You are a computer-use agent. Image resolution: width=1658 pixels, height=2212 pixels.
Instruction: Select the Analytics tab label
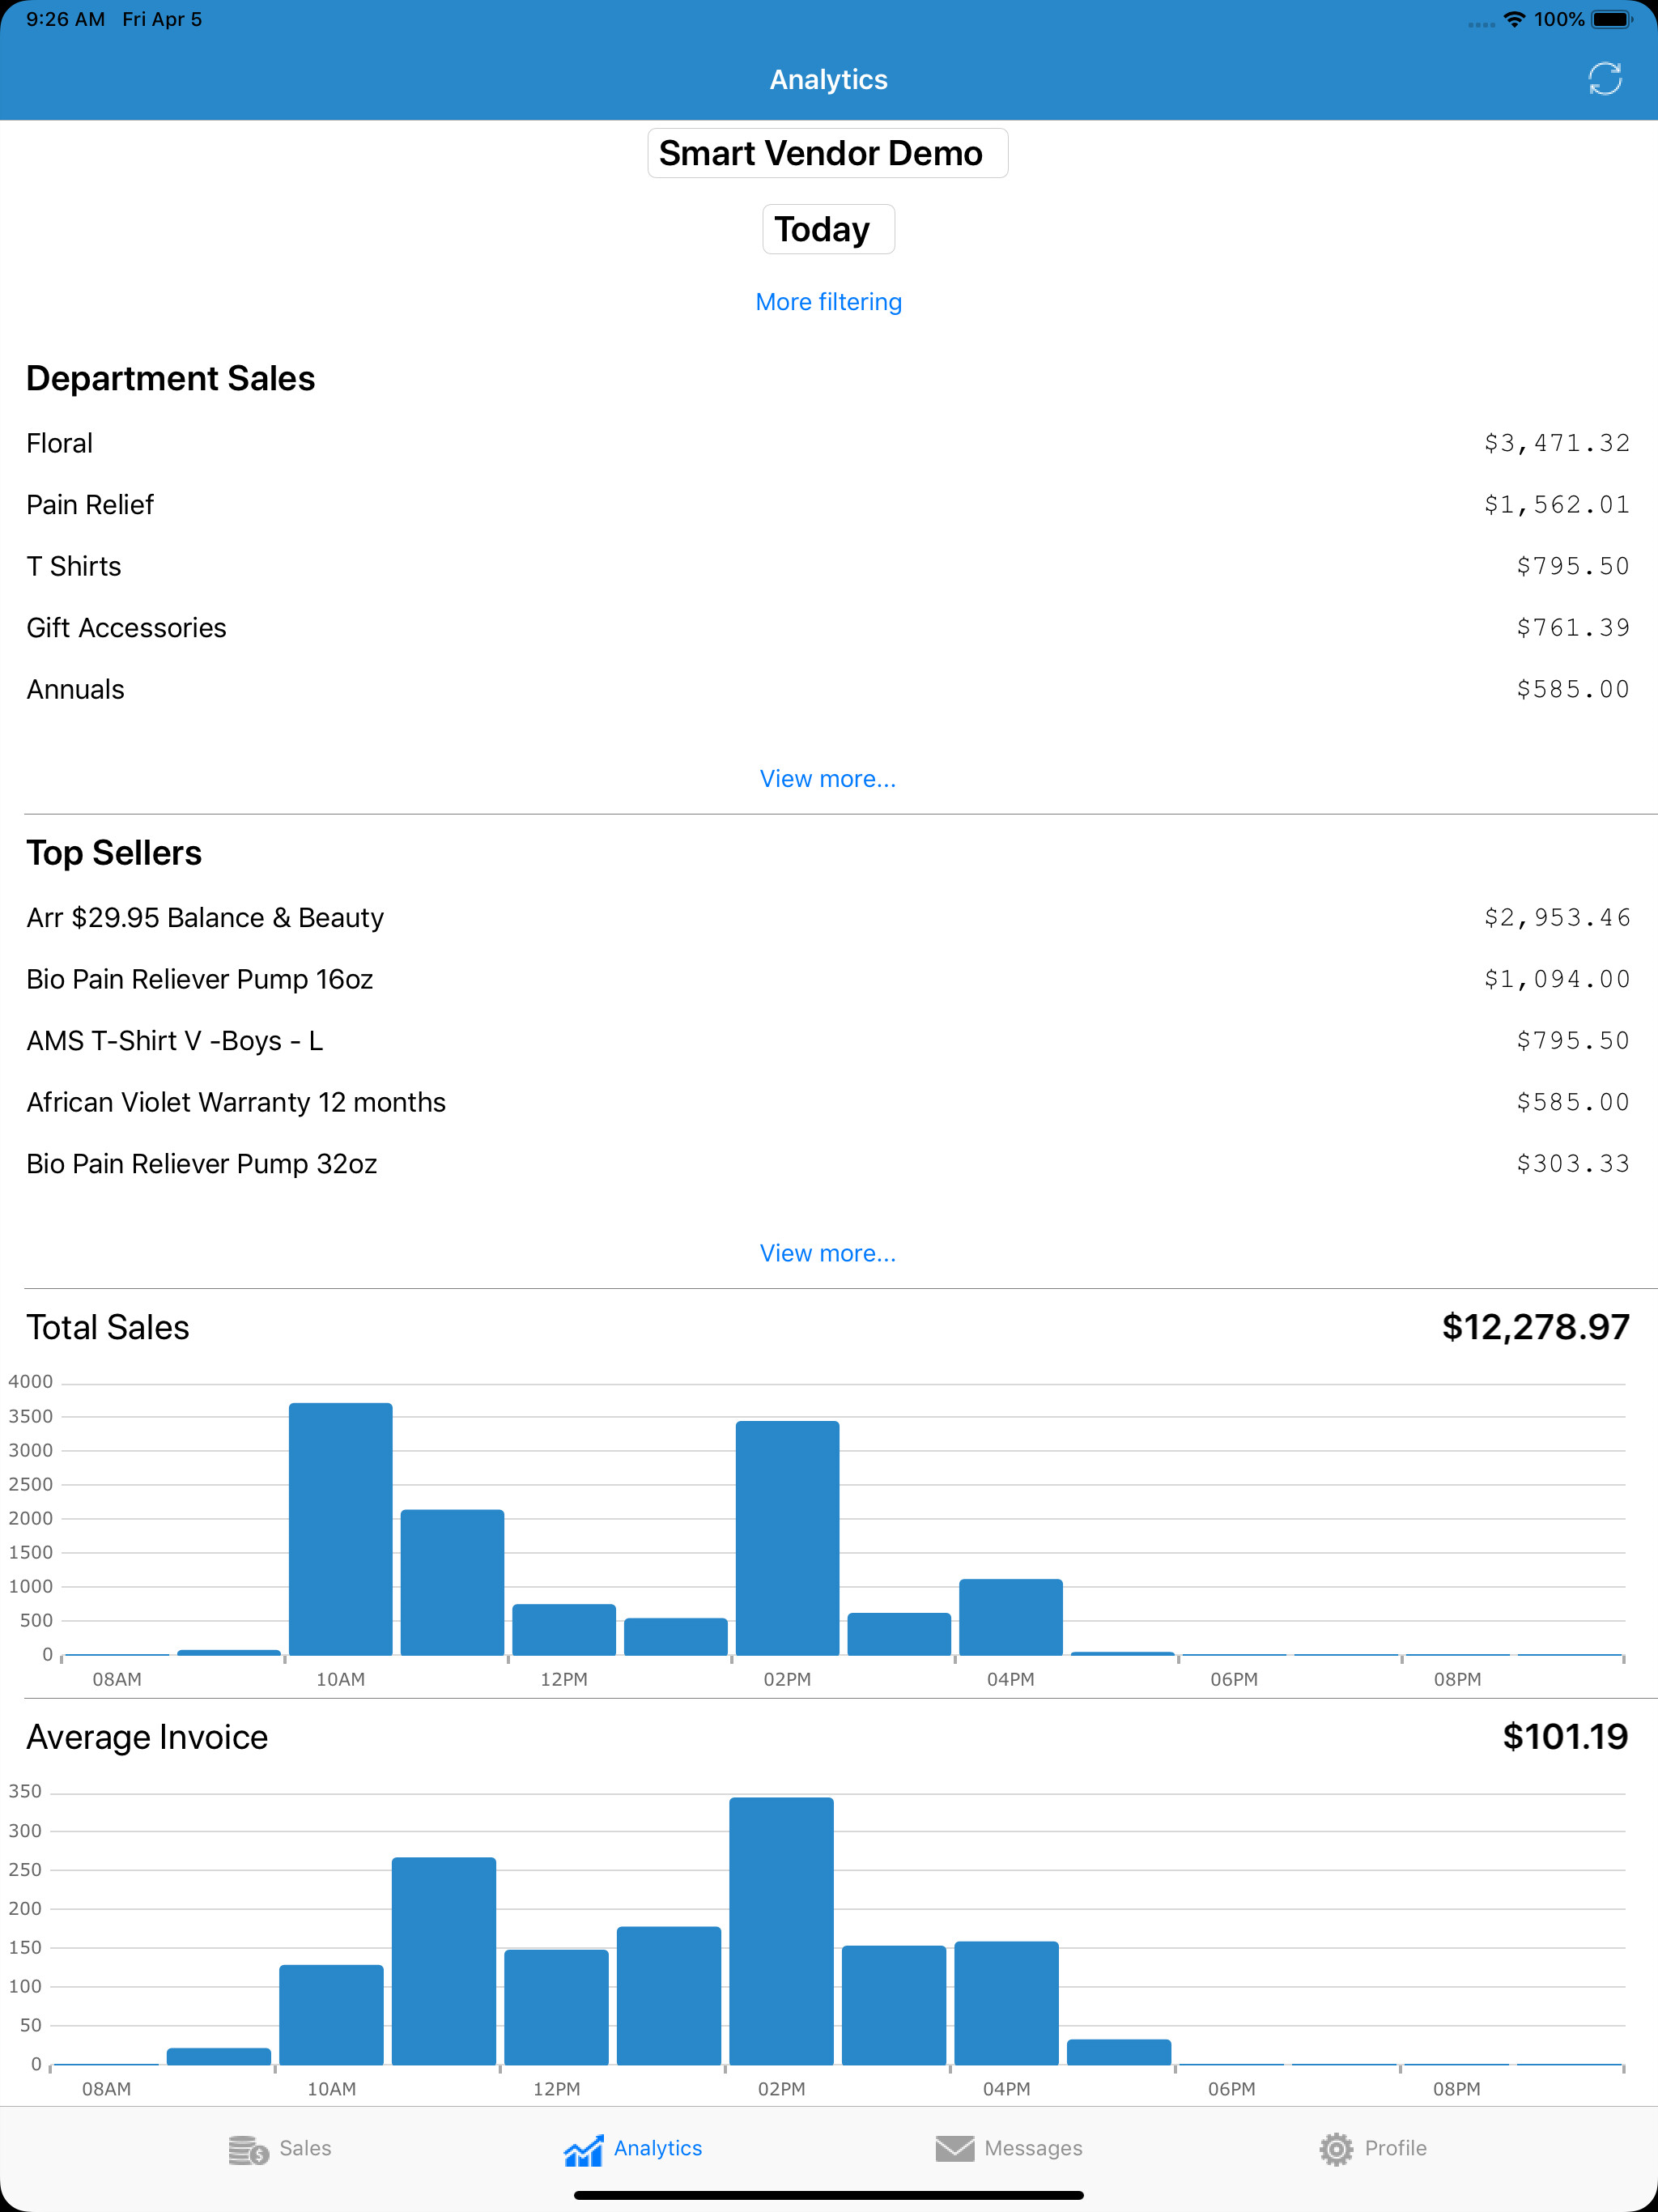pos(658,2148)
